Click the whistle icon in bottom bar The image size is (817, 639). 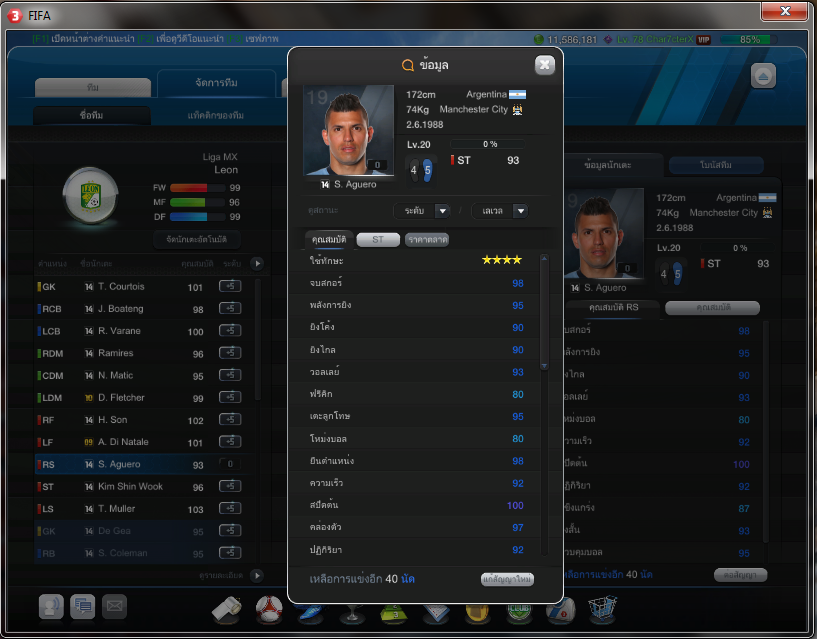pos(227,608)
